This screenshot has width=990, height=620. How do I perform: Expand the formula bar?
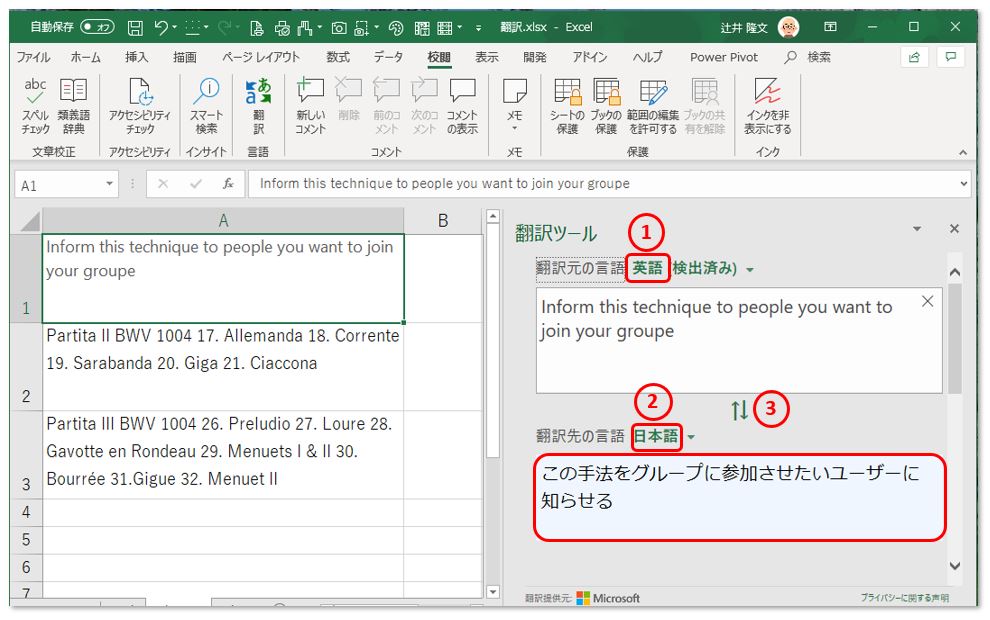[x=963, y=184]
